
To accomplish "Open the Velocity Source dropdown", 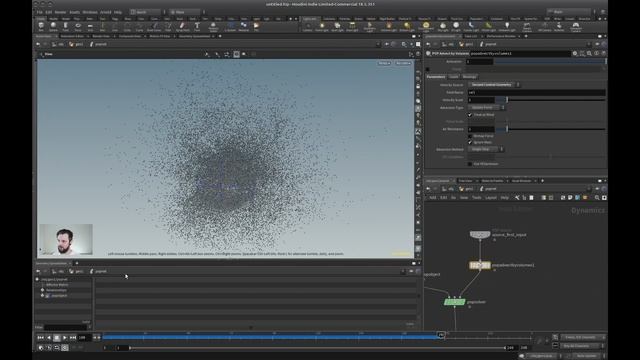I will 494,84.
